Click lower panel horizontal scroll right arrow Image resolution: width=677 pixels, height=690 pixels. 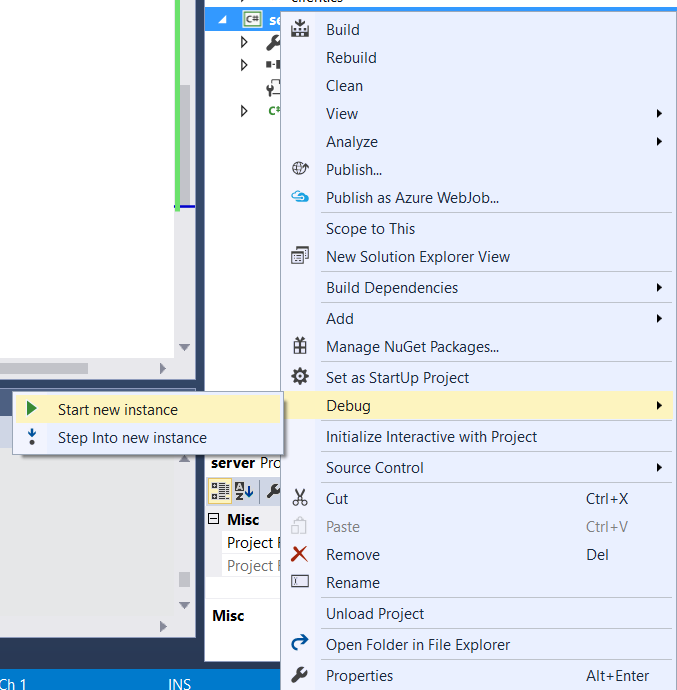tap(163, 626)
